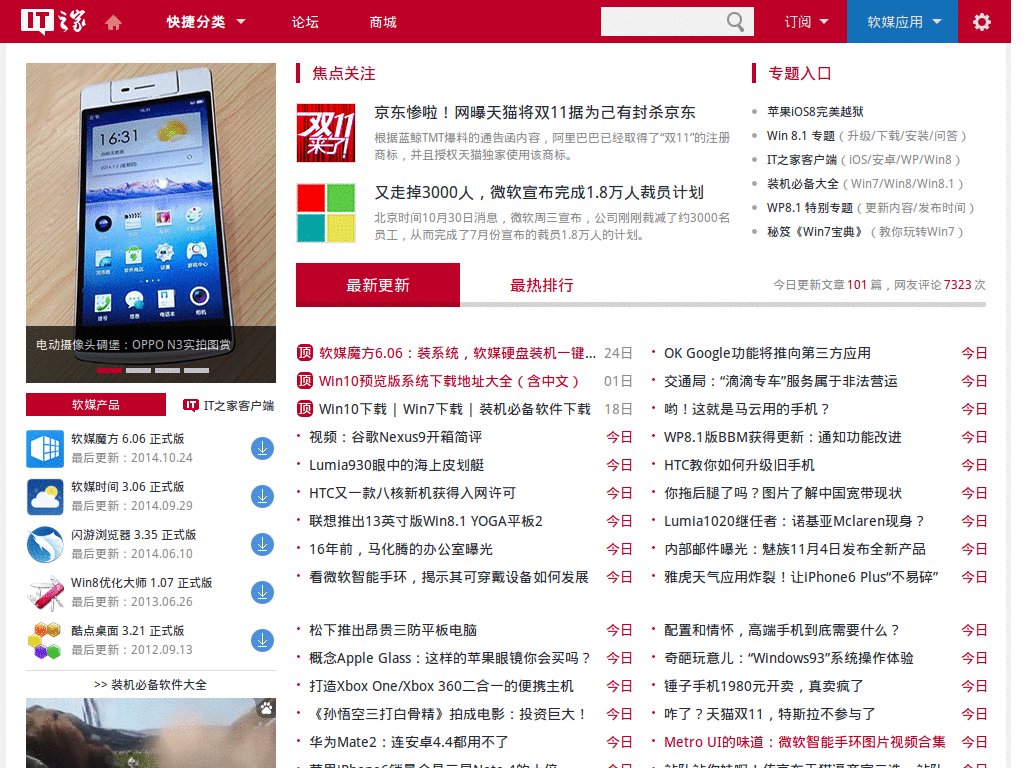Download 软媒时间 3.06 via arrow icon
Viewport: 1024px width, 768px height.
coord(263,496)
